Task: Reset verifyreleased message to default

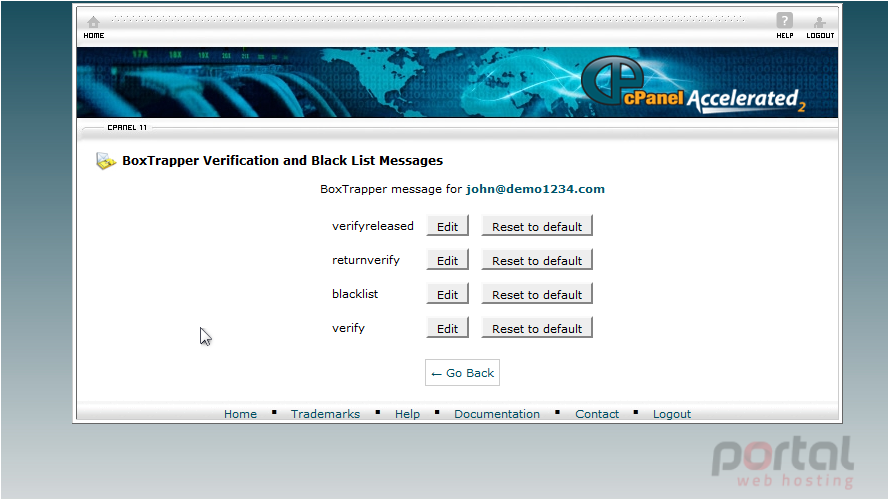Action: [x=537, y=226]
